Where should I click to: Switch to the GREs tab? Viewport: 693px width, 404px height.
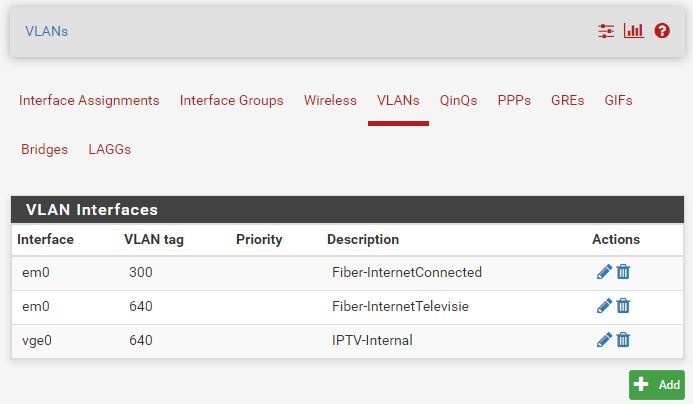point(567,100)
